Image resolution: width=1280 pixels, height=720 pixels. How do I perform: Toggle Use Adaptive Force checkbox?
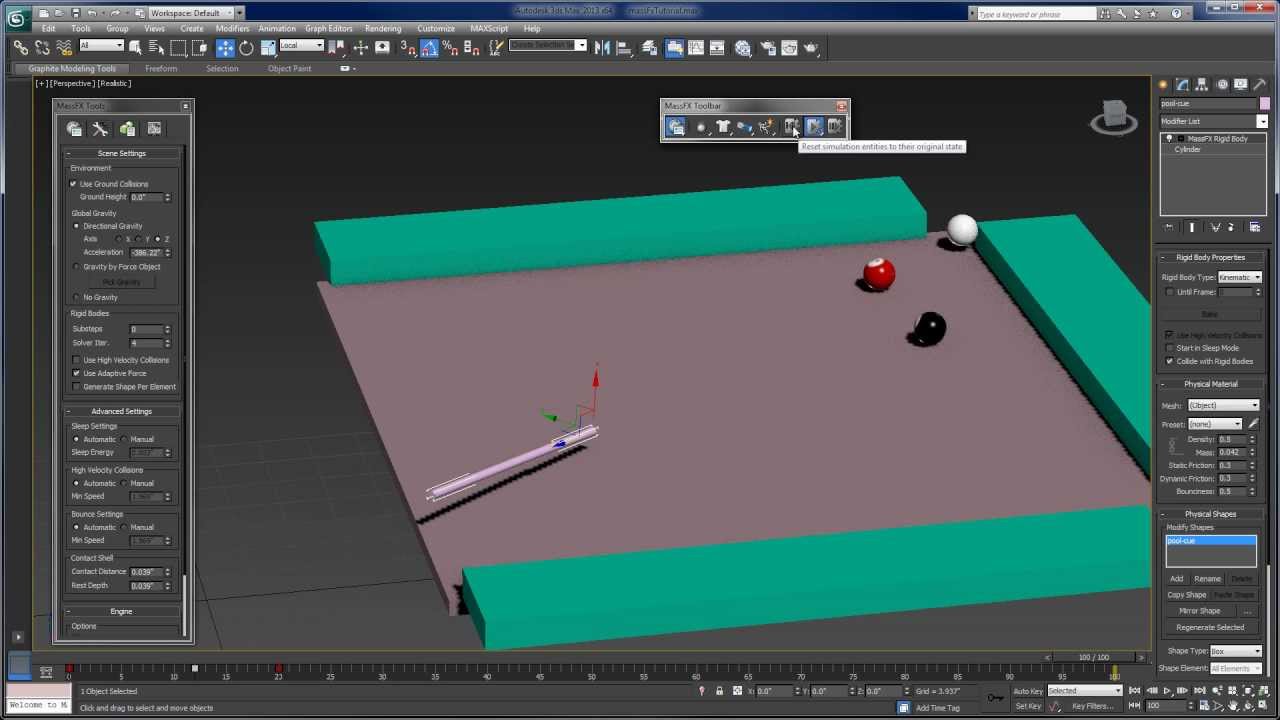click(x=77, y=373)
